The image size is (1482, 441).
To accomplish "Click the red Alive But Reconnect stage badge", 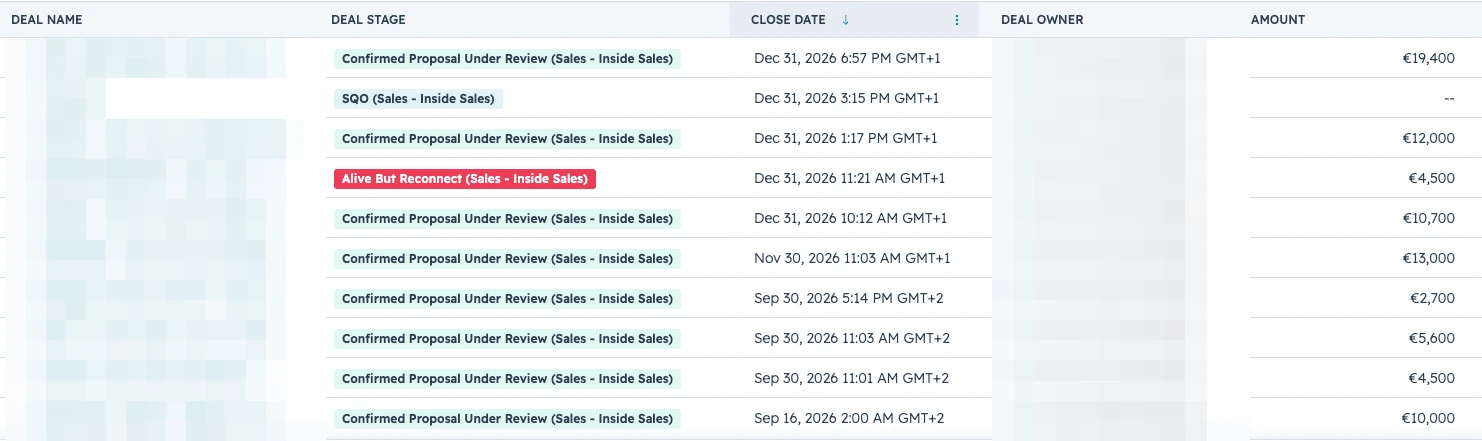I will [465, 179].
